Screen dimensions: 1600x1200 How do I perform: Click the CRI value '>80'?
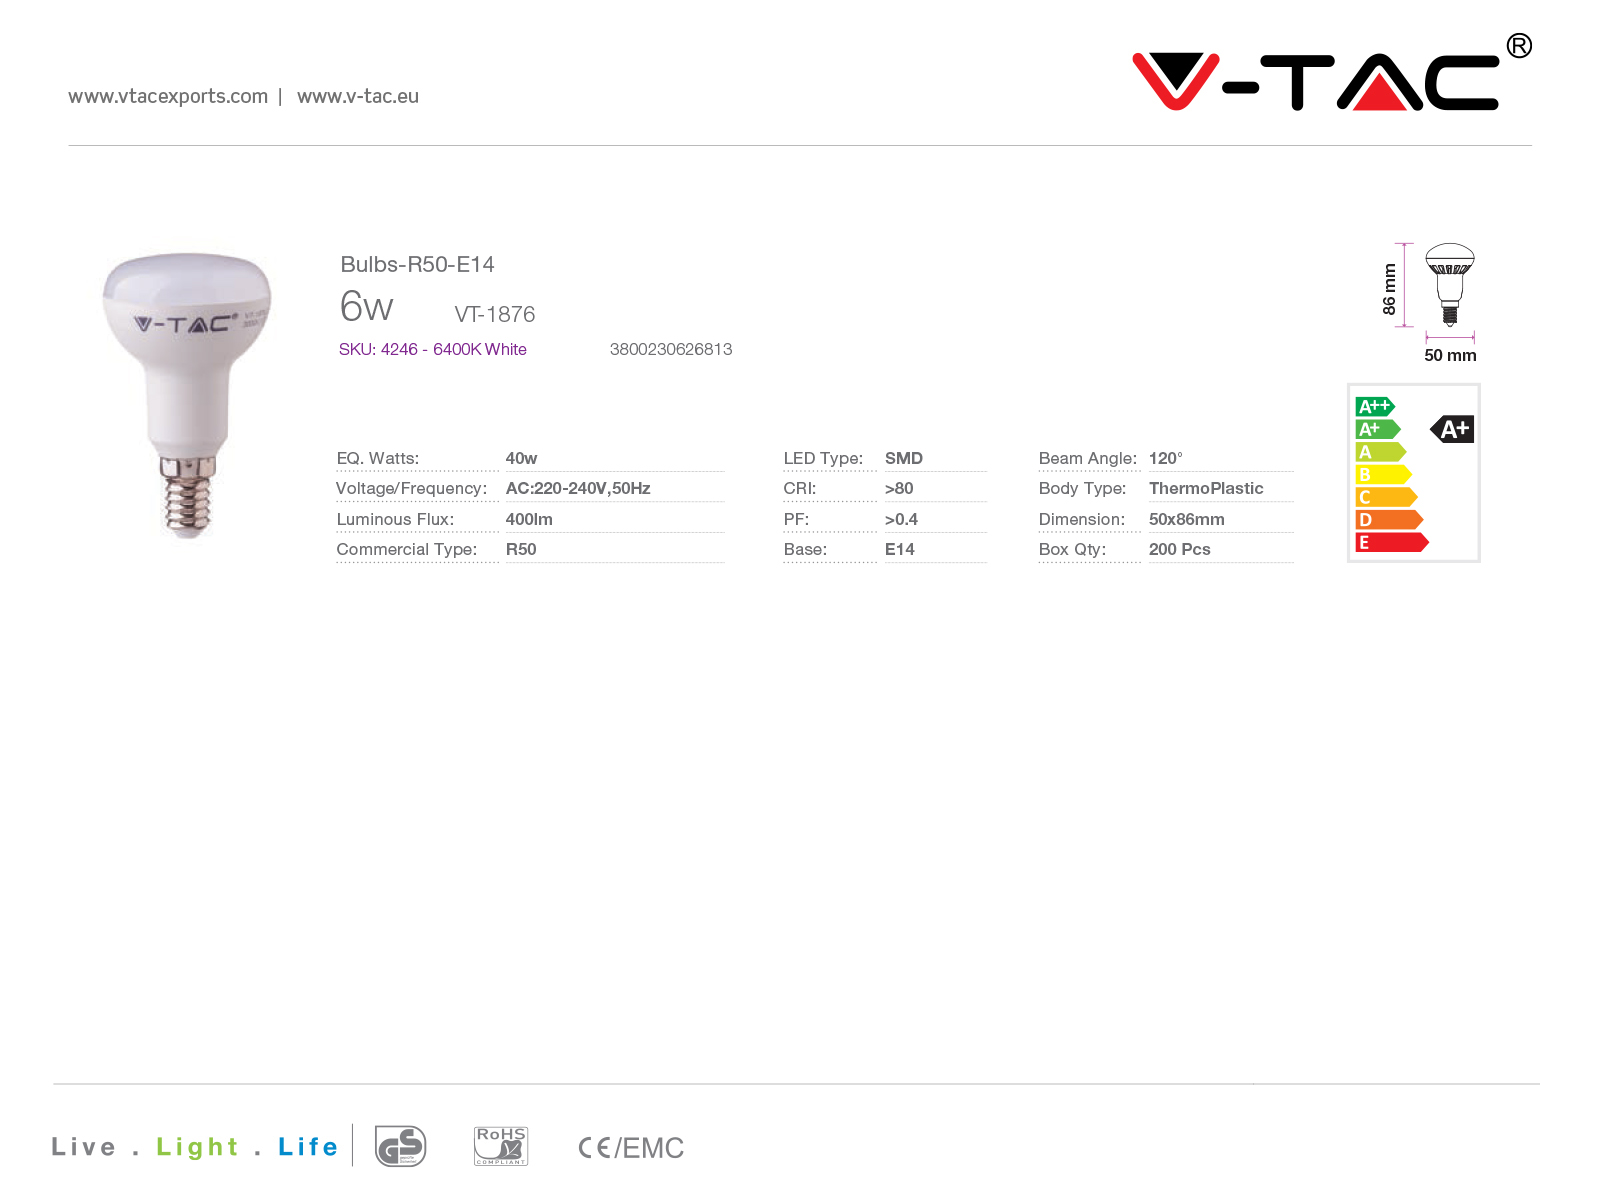(x=899, y=488)
